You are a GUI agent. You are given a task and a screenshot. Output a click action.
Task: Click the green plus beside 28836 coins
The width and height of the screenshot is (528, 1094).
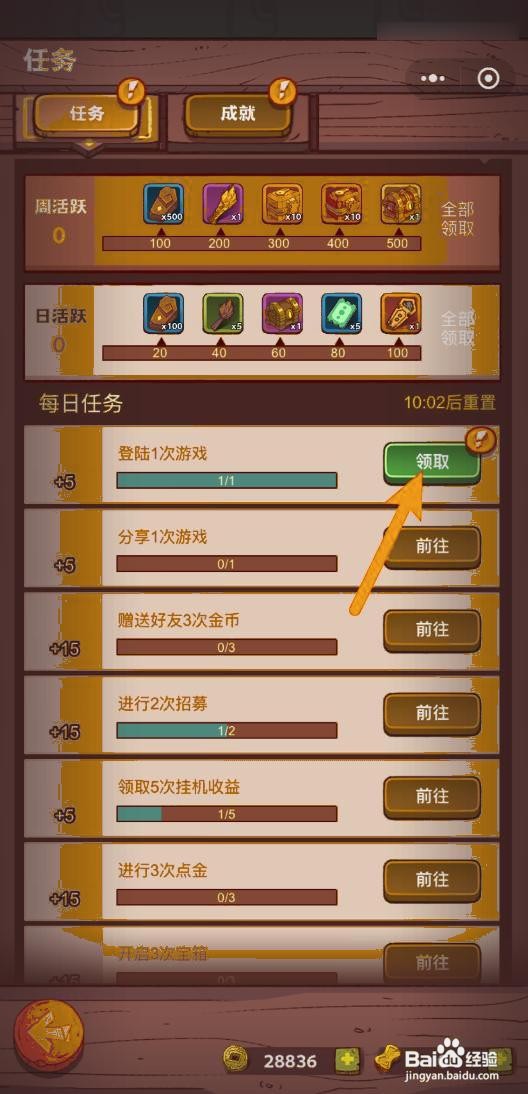(x=346, y=1061)
